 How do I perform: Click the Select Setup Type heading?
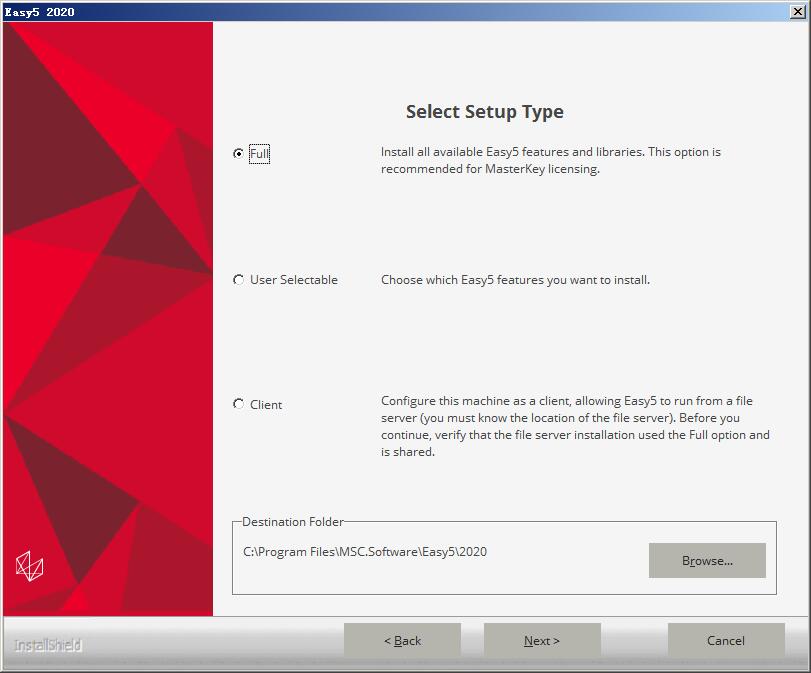pyautogui.click(x=485, y=112)
